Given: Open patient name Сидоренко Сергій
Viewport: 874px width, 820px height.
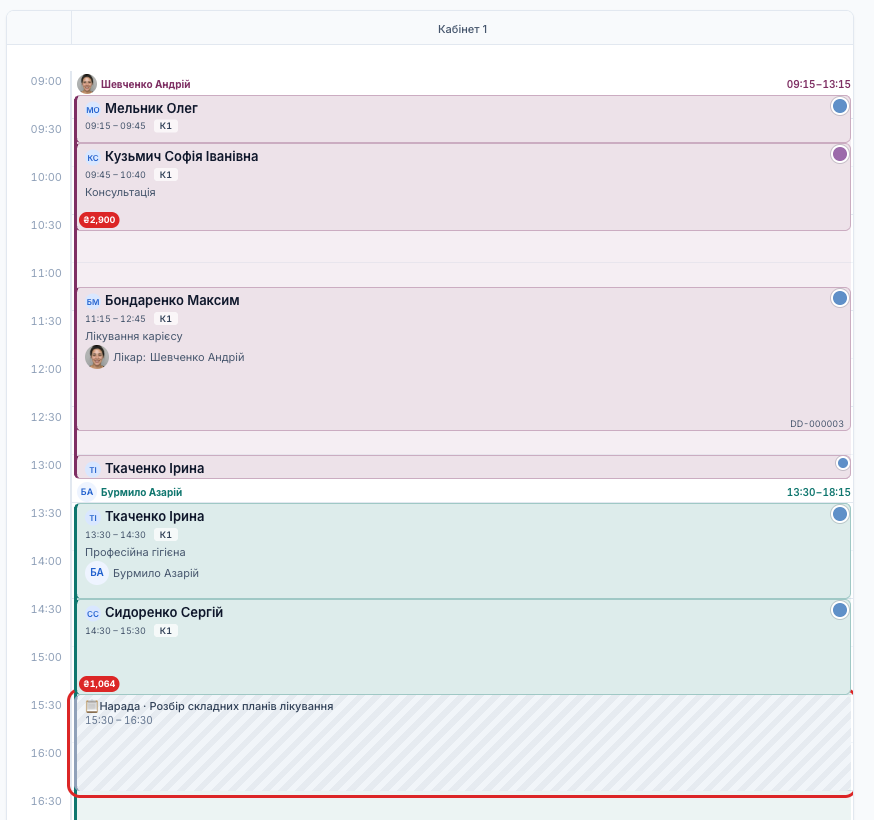Looking at the screenshot, I should click(x=164, y=612).
